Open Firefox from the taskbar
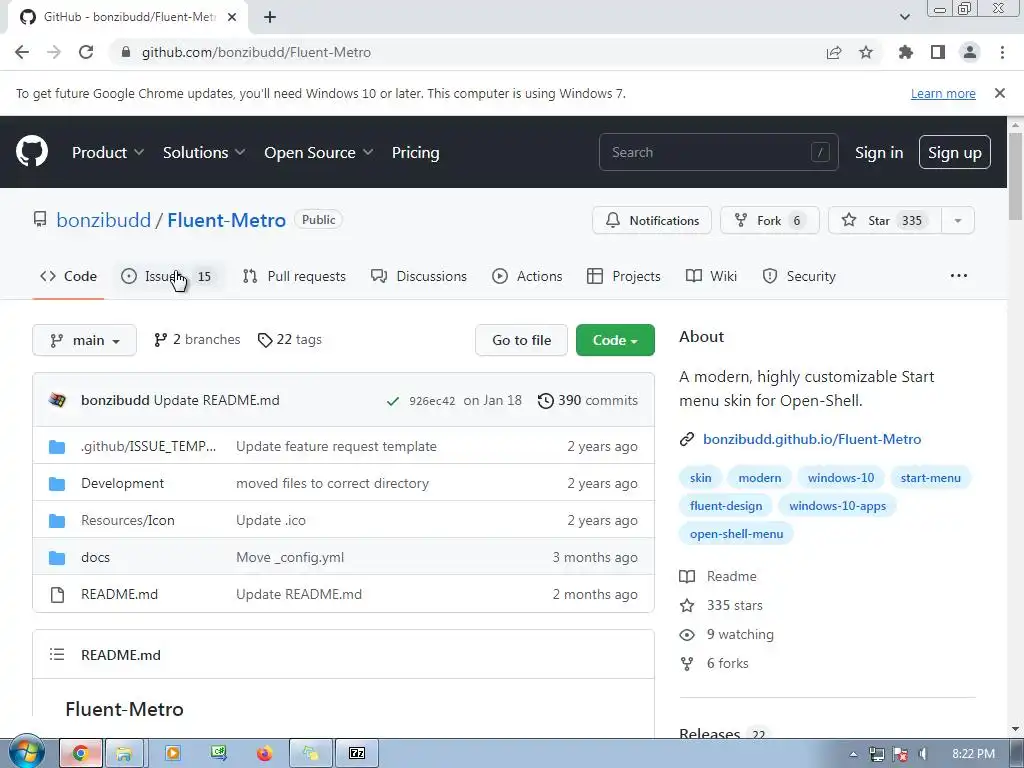 264,754
